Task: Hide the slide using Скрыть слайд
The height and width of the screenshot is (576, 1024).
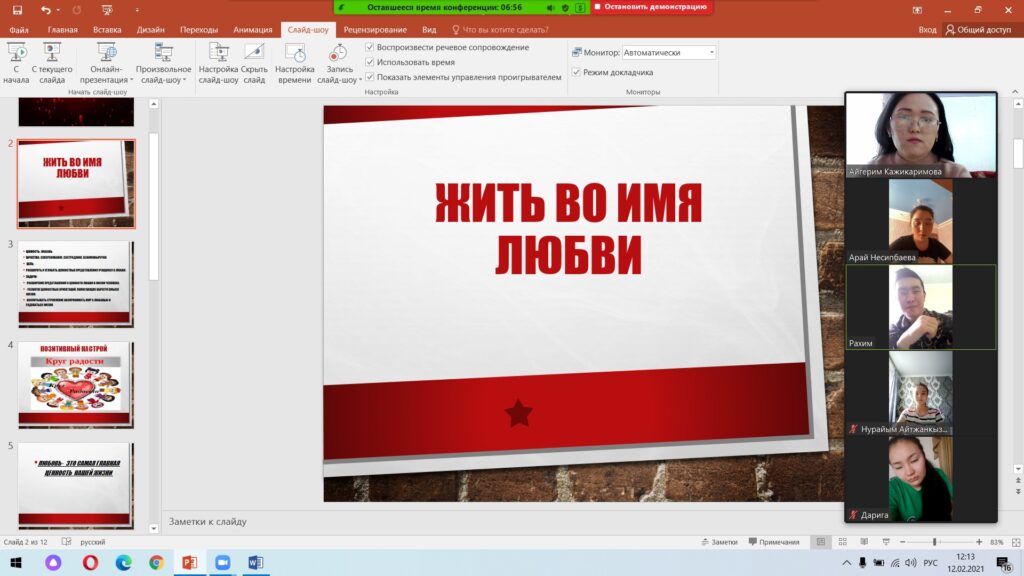Action: coord(254,63)
